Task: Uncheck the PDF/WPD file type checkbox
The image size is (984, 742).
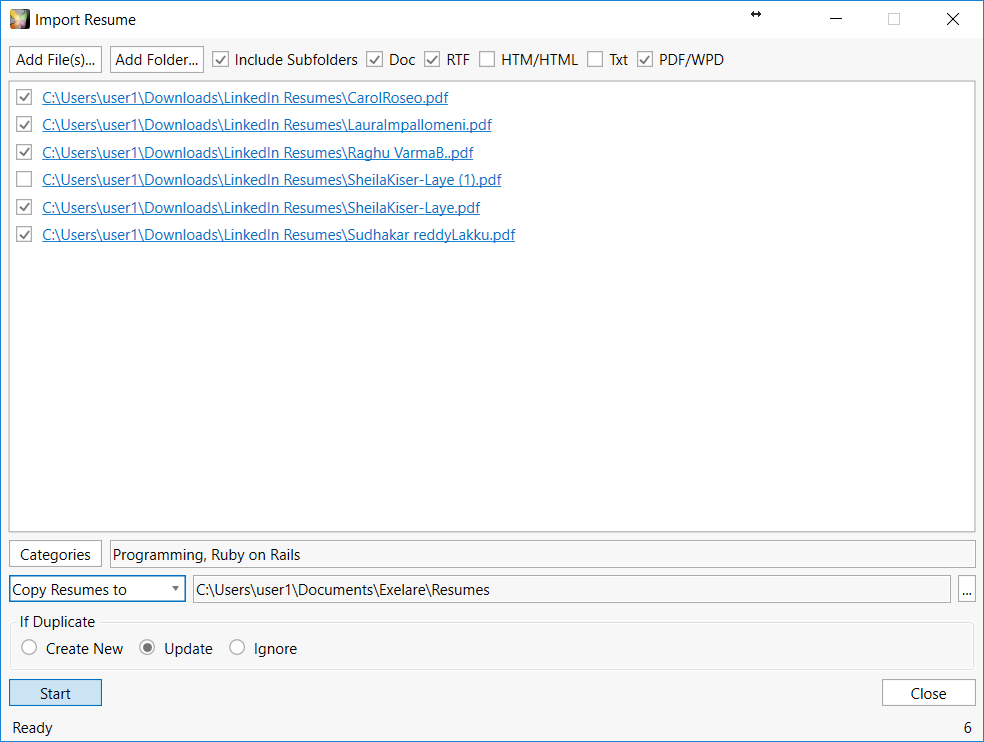Action: pos(644,60)
